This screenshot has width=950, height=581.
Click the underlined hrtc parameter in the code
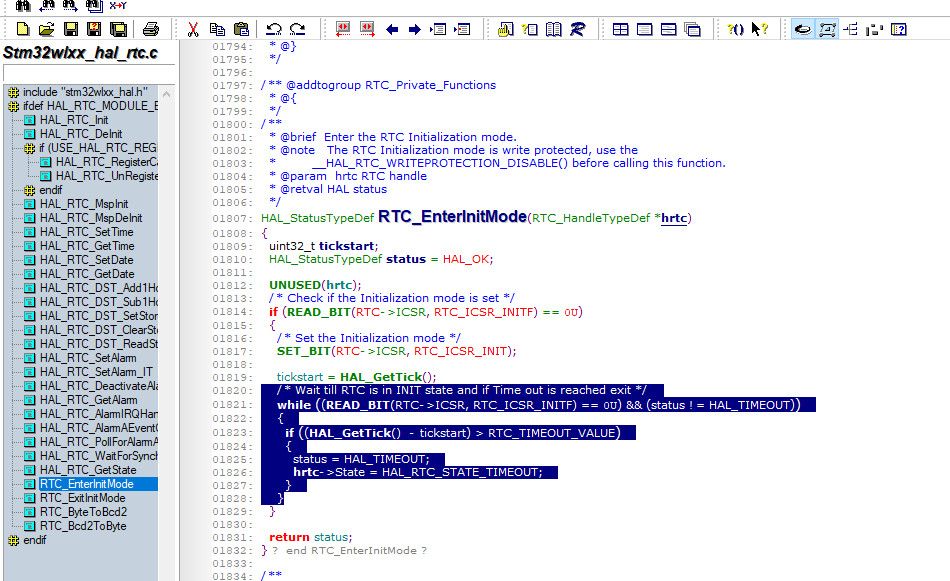[x=674, y=218]
